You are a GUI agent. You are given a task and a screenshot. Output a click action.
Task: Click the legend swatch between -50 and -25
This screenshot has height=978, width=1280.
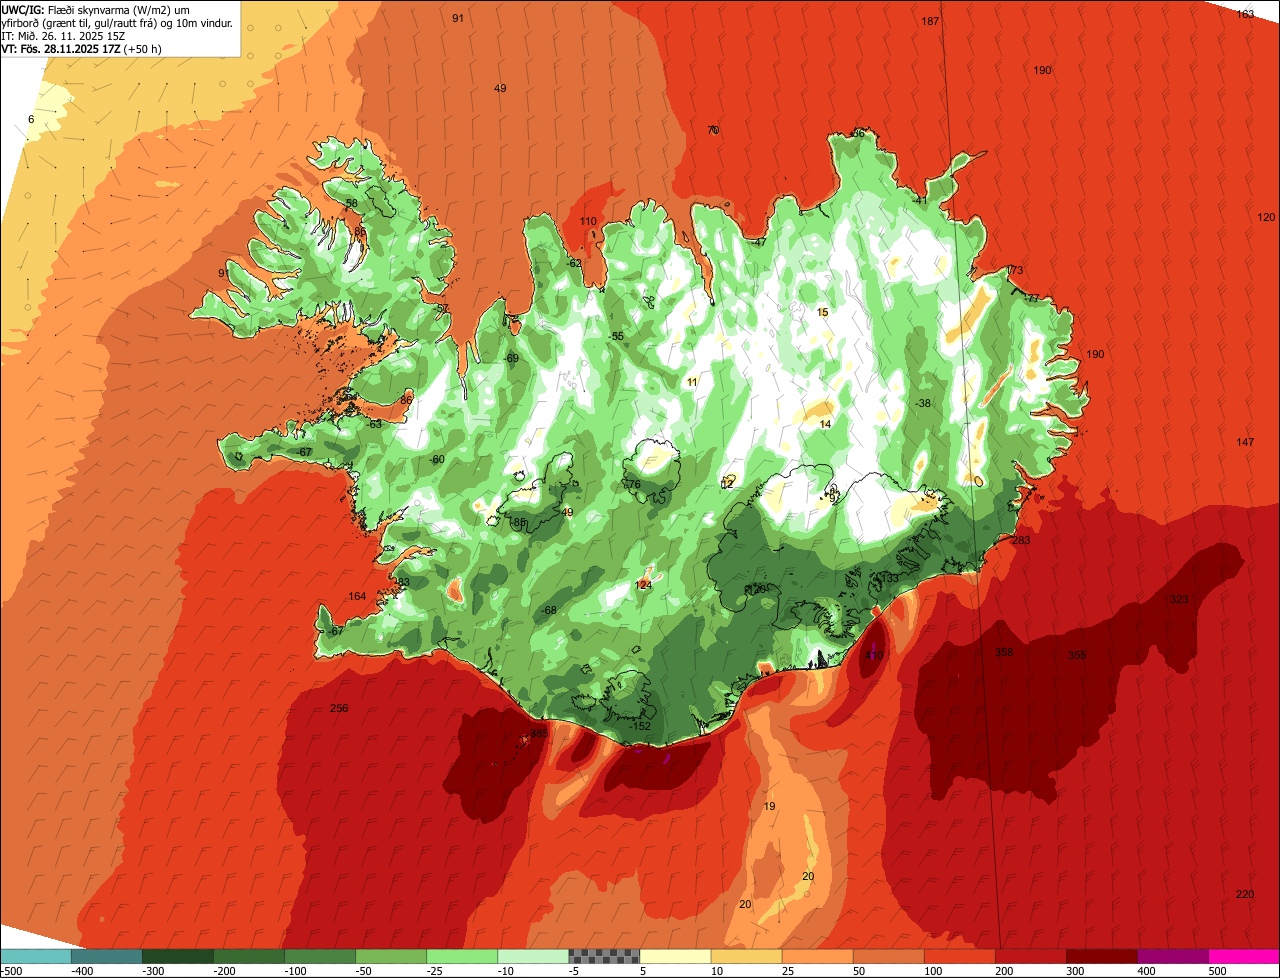pyautogui.click(x=391, y=956)
